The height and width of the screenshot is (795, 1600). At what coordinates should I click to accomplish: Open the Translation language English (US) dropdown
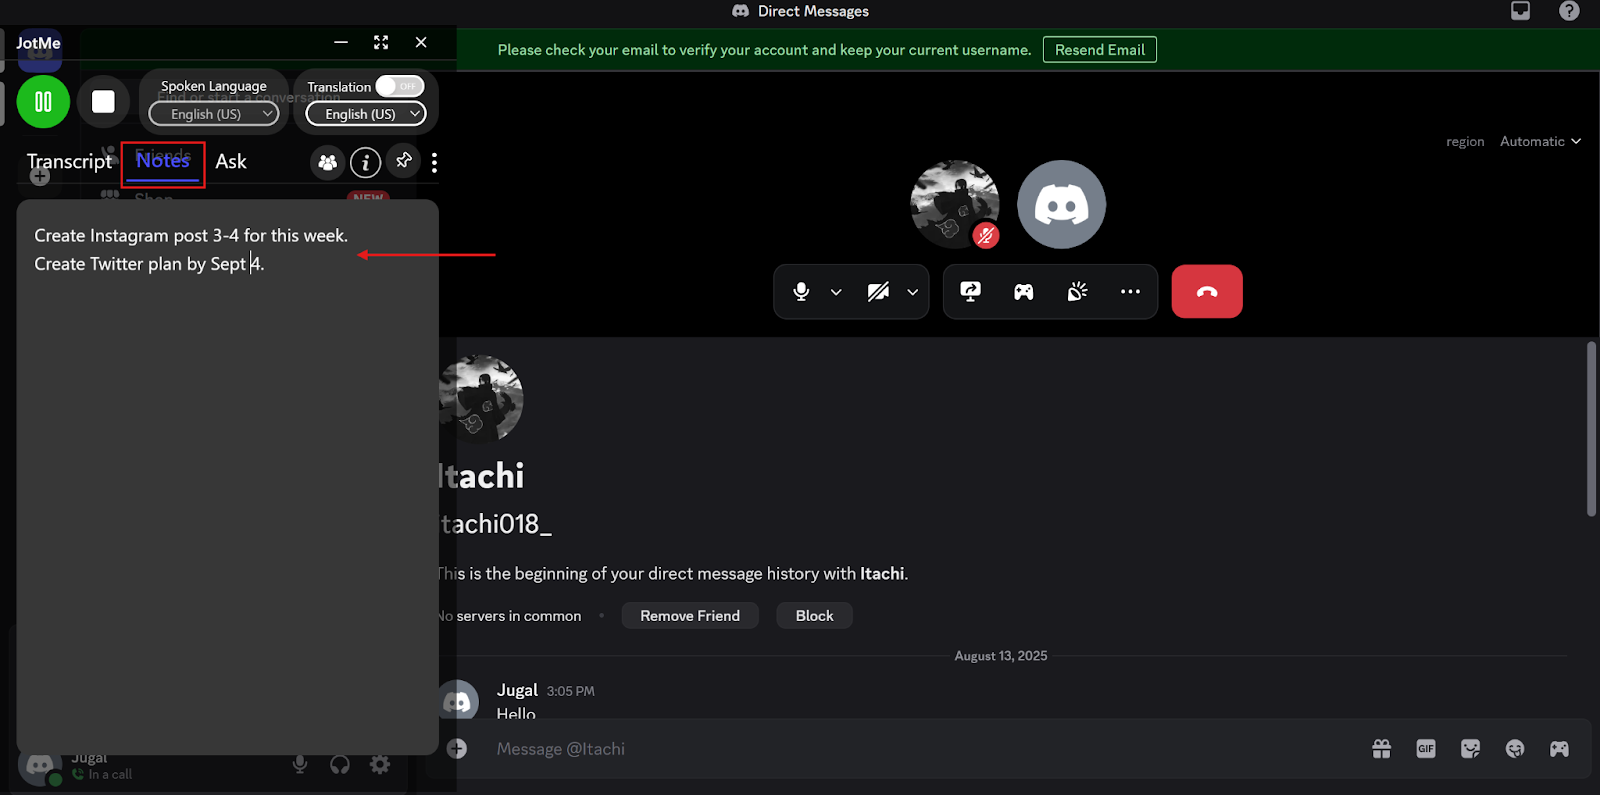tap(366, 114)
